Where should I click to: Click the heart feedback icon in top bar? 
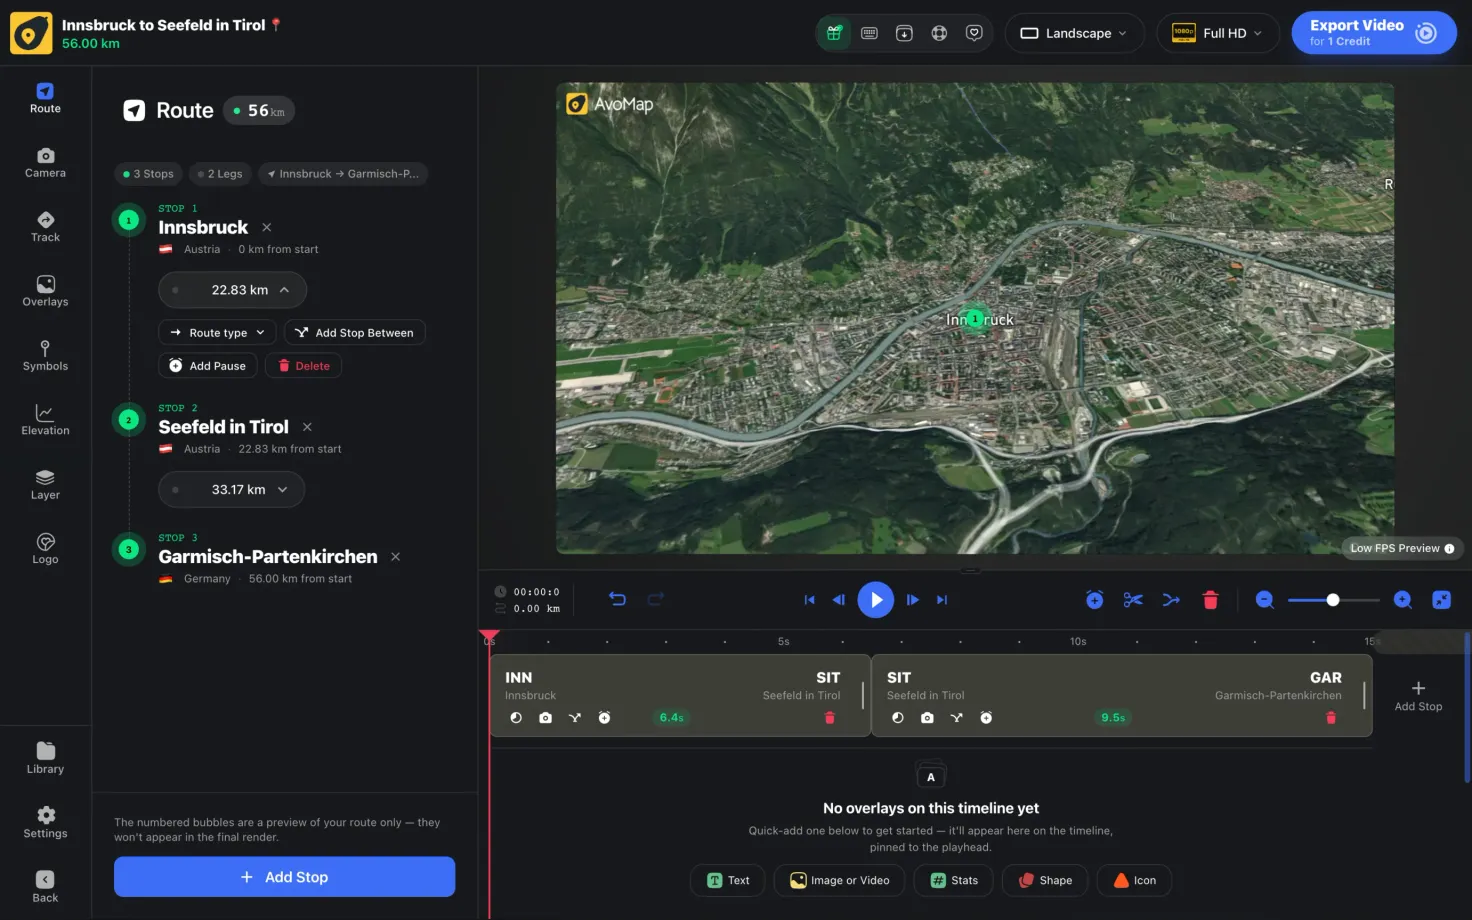click(974, 33)
